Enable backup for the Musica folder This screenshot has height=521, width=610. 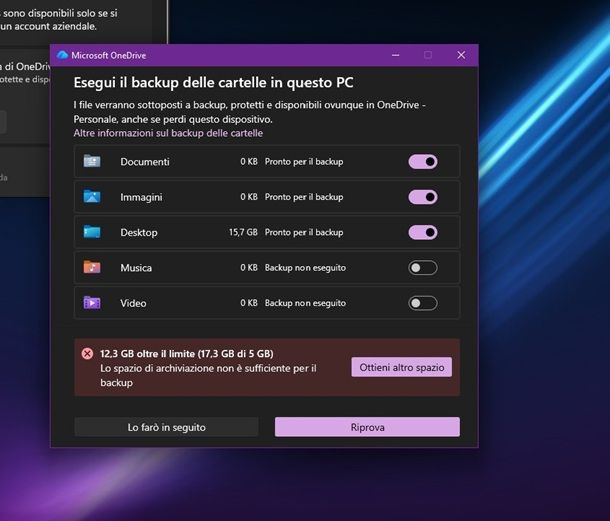[x=423, y=268]
